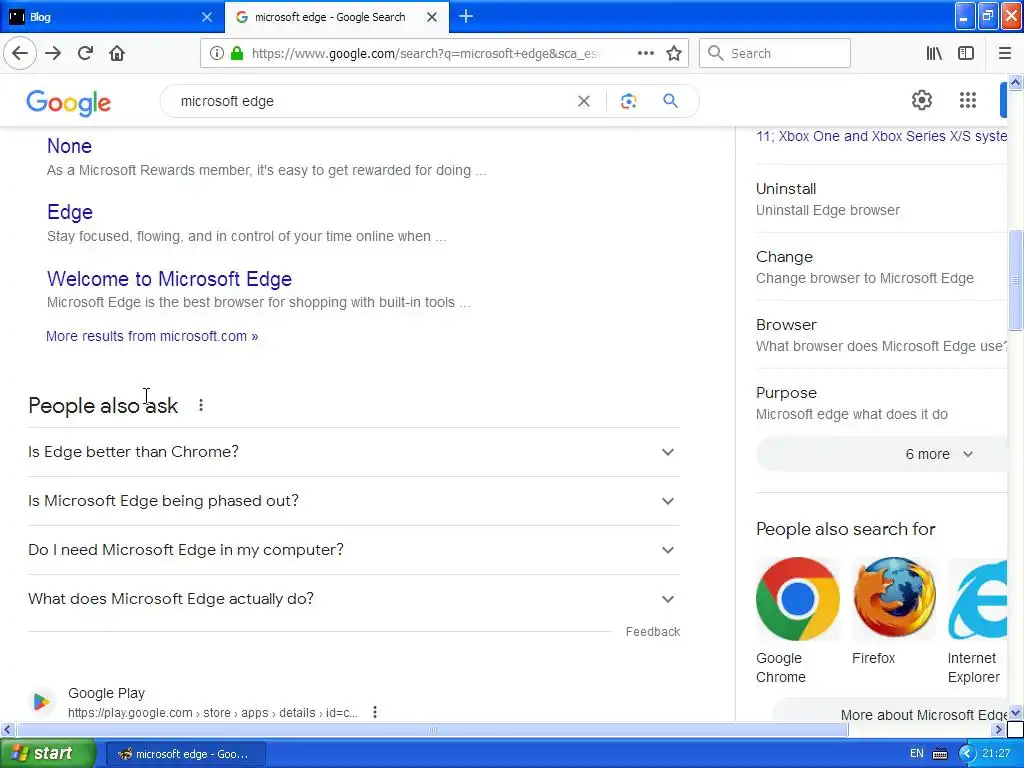Viewport: 1024px width, 768px height.
Task: Open Google Play result three-dot menu
Action: point(375,712)
